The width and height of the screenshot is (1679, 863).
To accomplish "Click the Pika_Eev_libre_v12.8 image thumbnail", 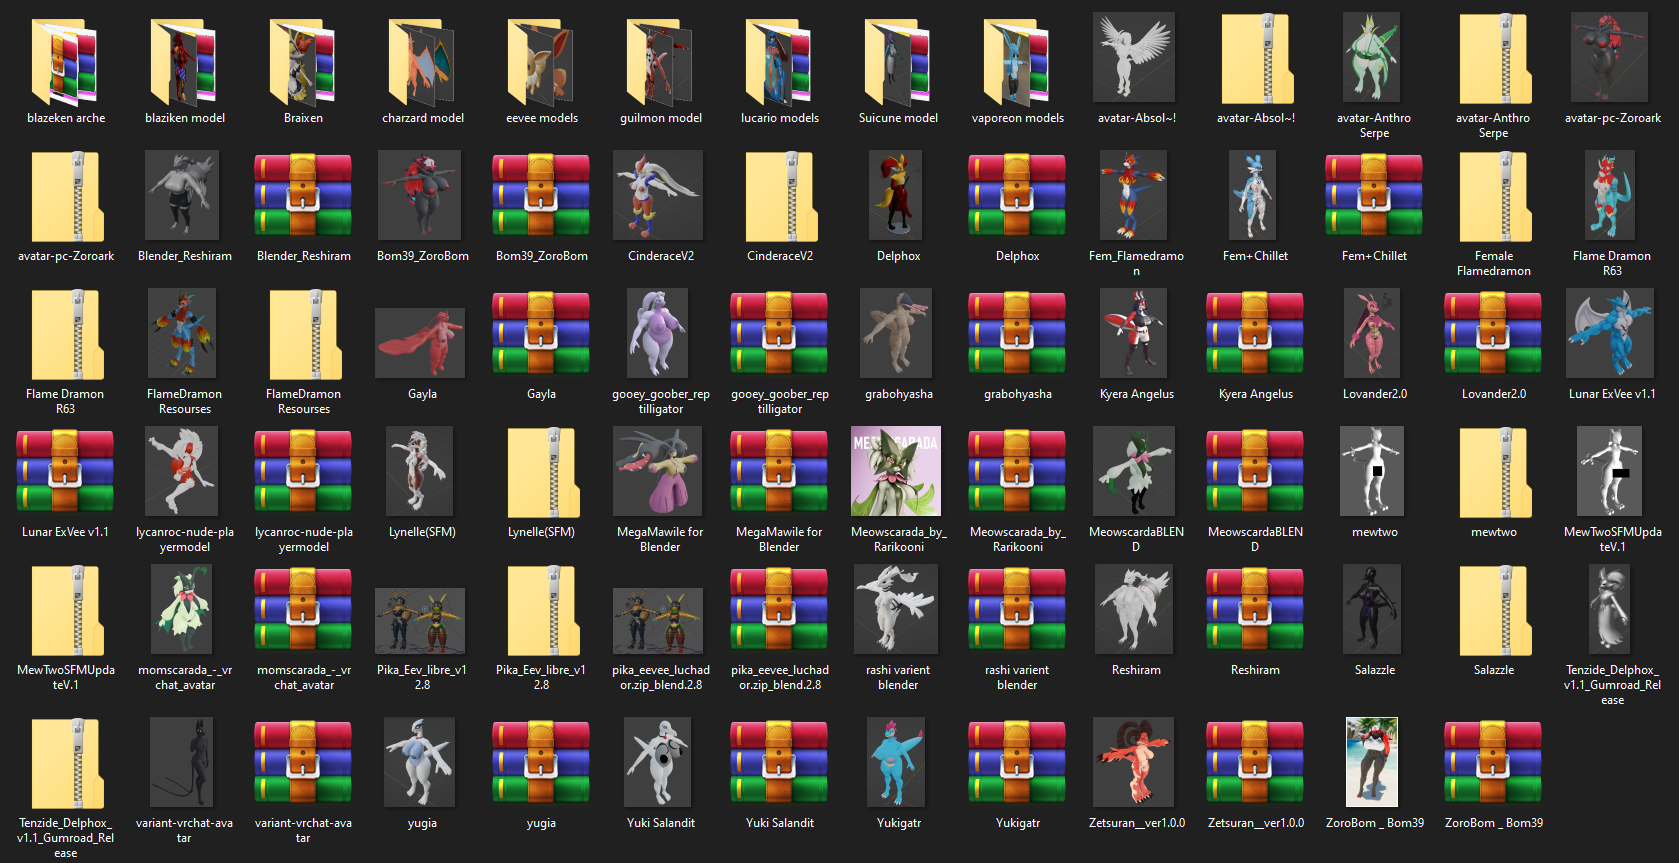I will pos(420,621).
